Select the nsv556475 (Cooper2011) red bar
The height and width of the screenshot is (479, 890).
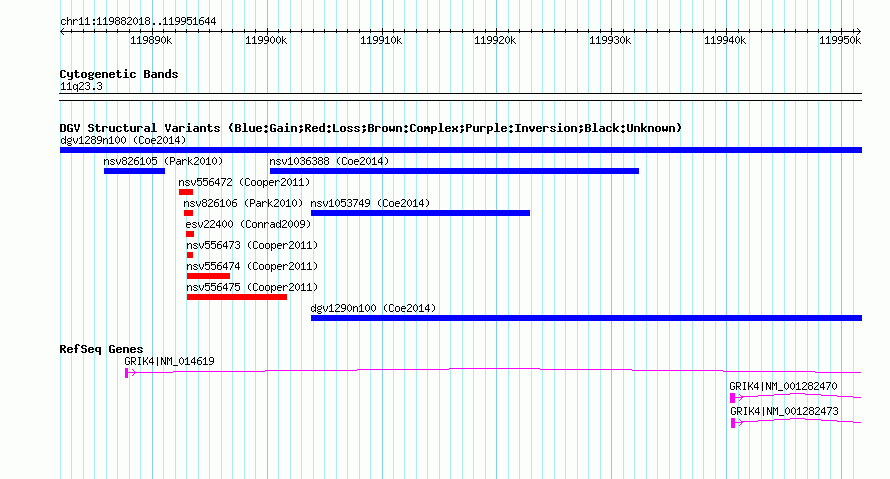(237, 297)
